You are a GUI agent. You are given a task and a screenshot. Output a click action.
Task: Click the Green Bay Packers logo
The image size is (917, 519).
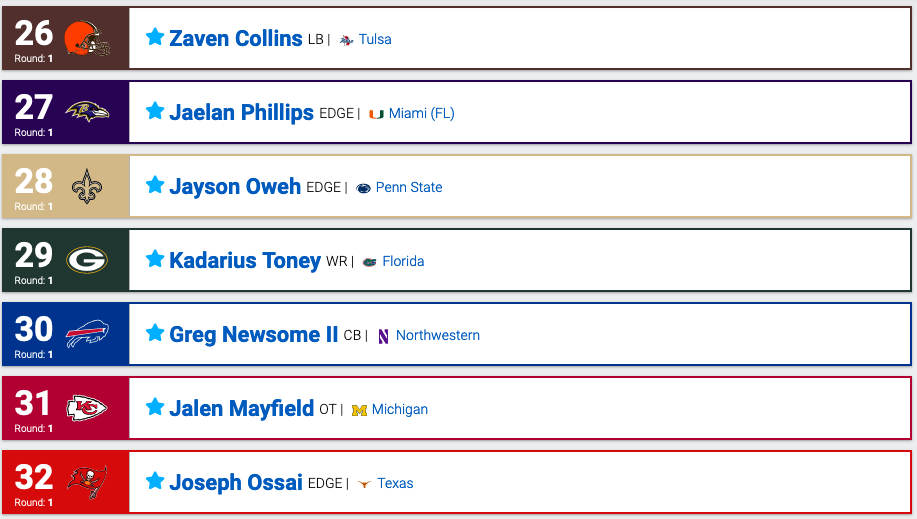87,260
